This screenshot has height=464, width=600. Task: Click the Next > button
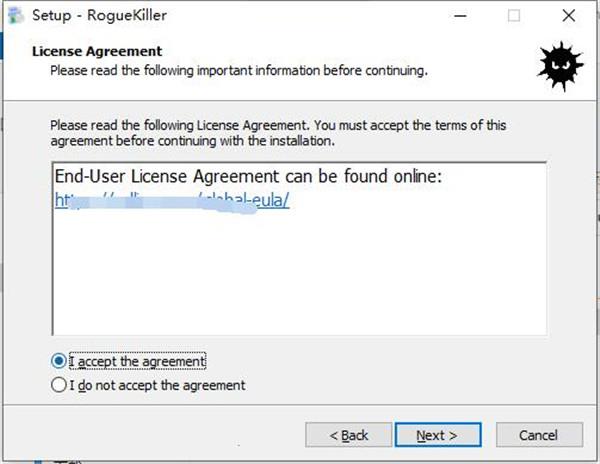coord(438,435)
